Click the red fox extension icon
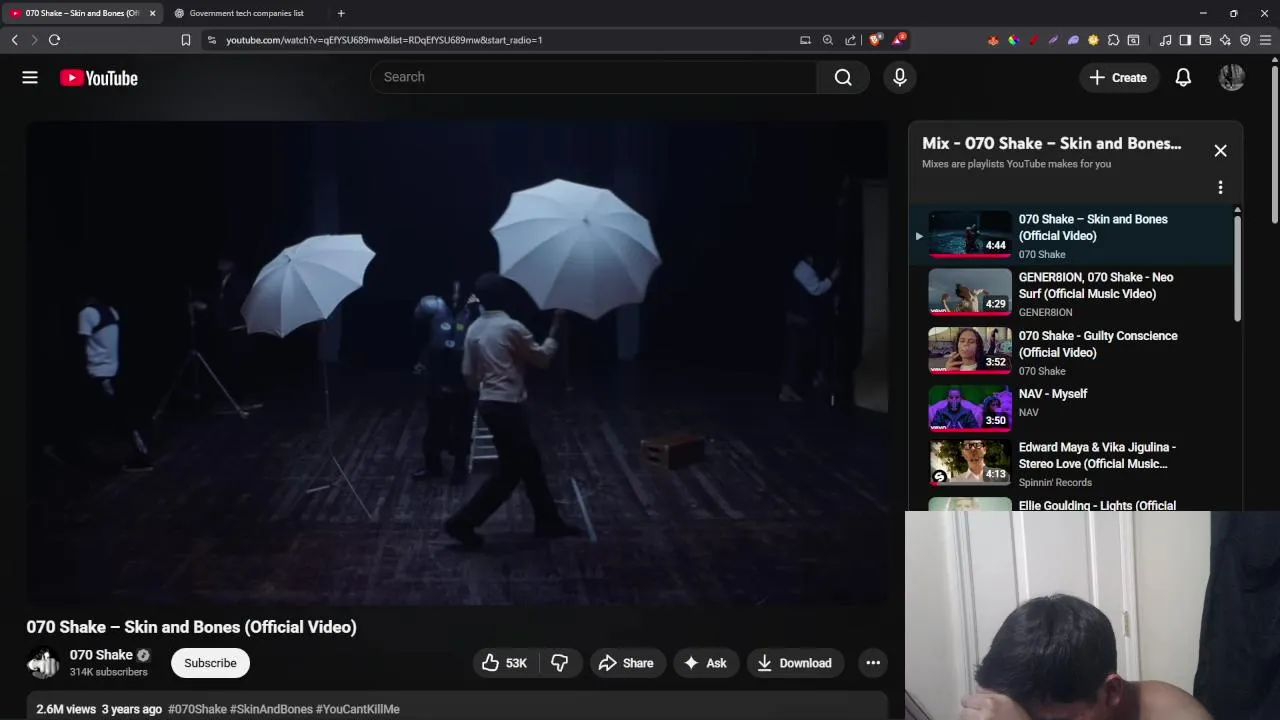The height and width of the screenshot is (720, 1280). 993,40
